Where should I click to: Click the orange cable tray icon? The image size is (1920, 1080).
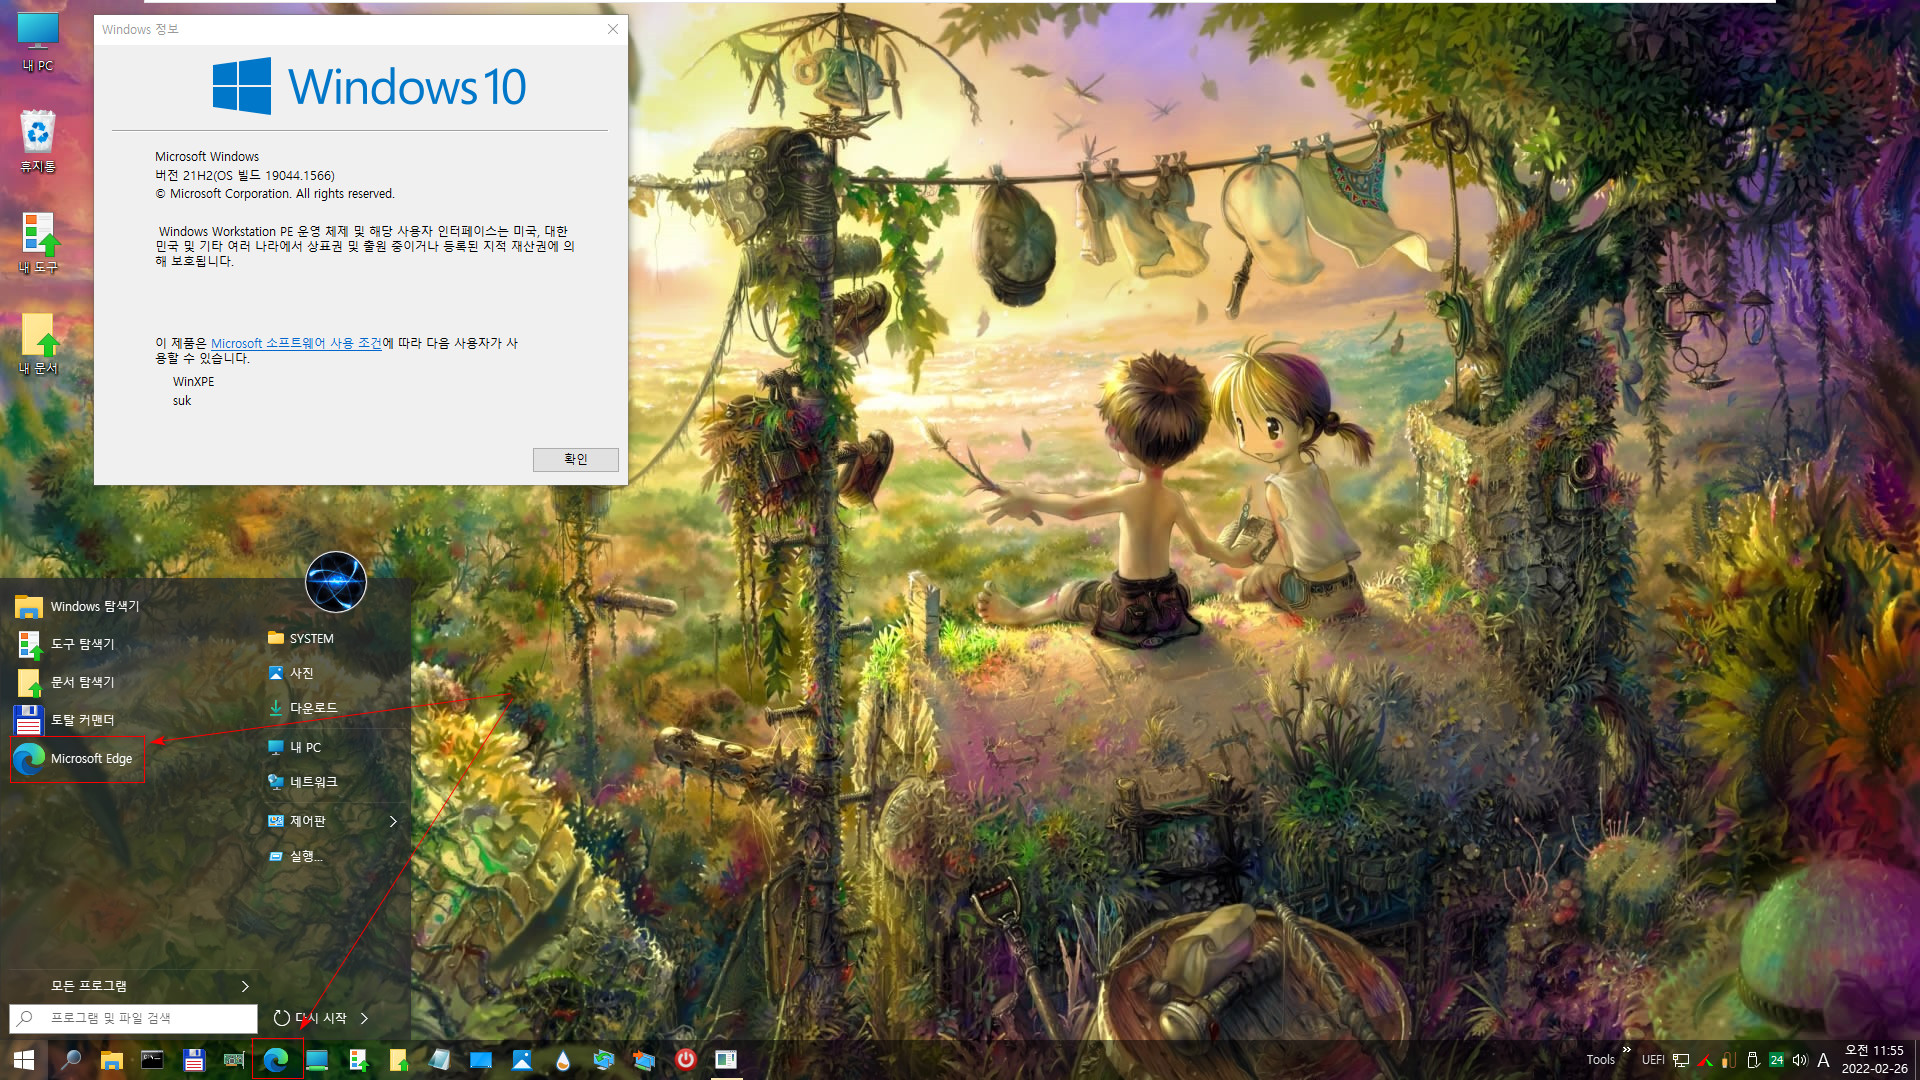coord(1729,1060)
